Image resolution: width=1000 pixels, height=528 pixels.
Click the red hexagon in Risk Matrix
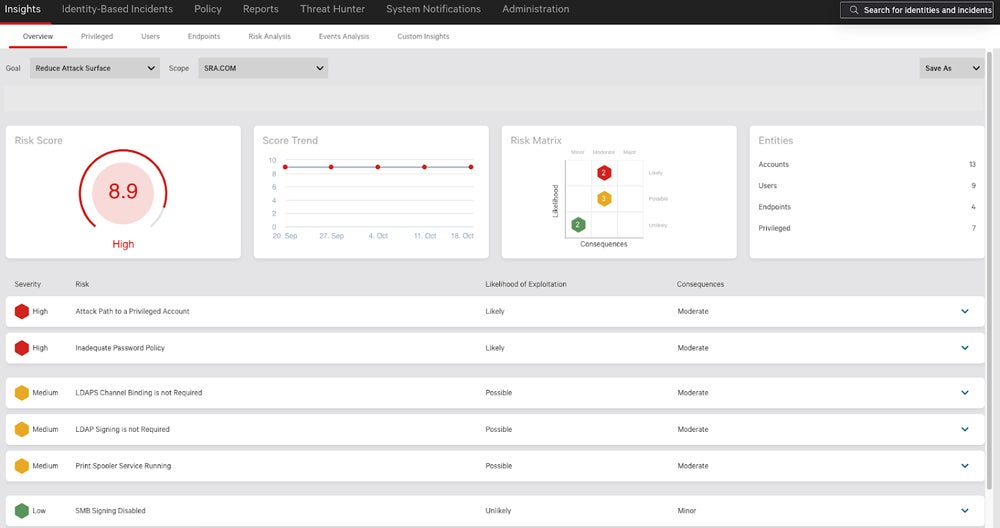603,173
